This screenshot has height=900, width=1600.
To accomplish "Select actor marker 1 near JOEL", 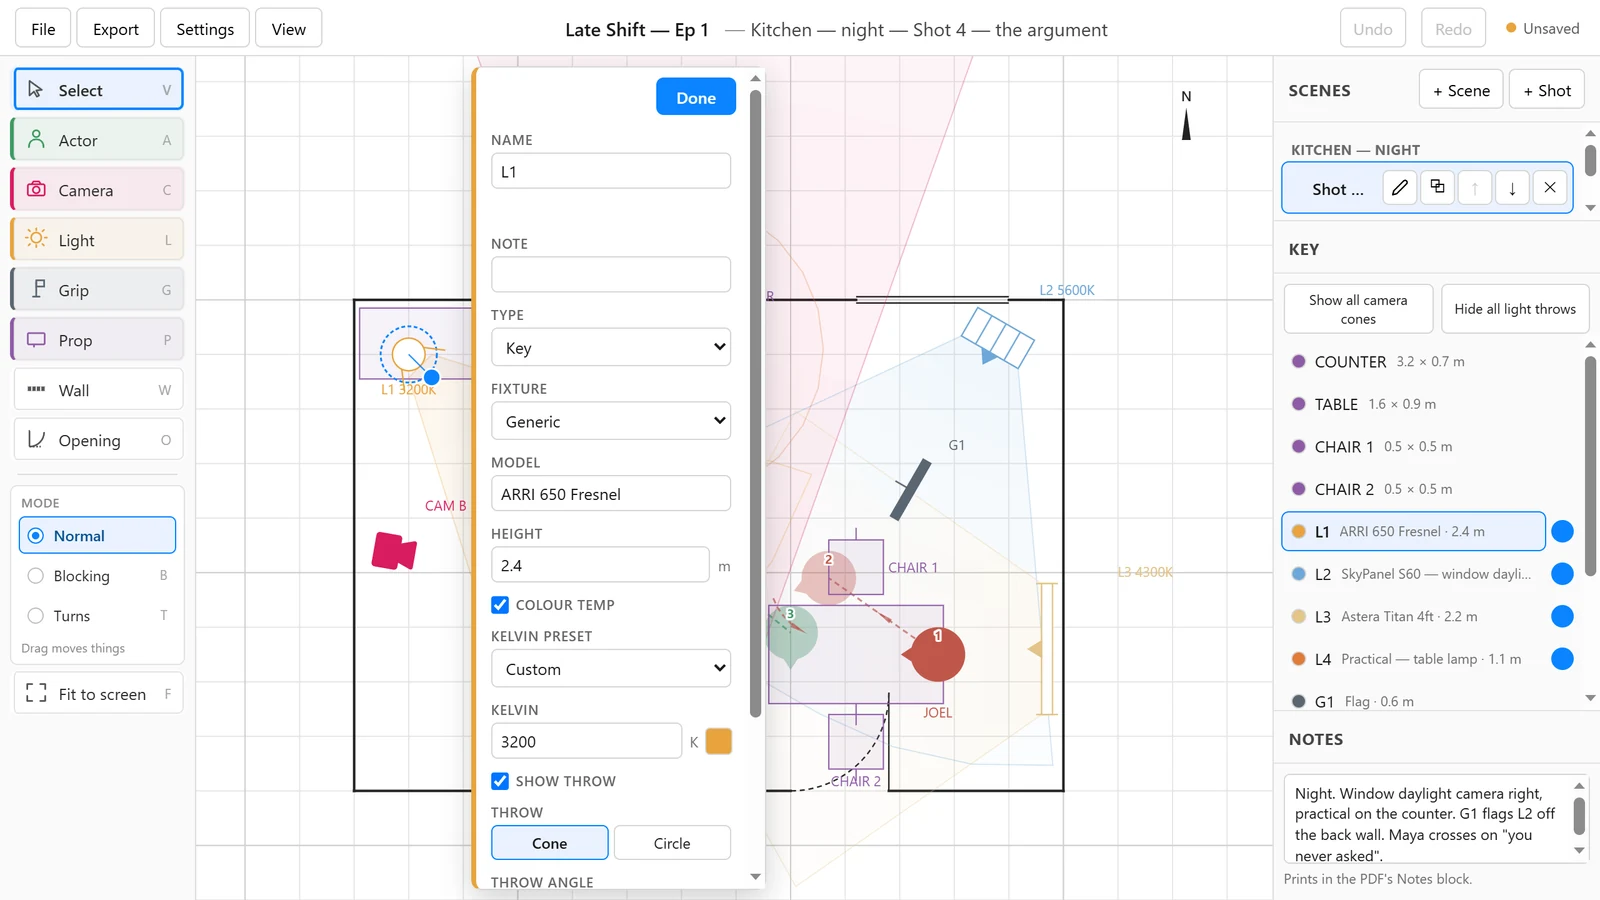I will pos(936,654).
